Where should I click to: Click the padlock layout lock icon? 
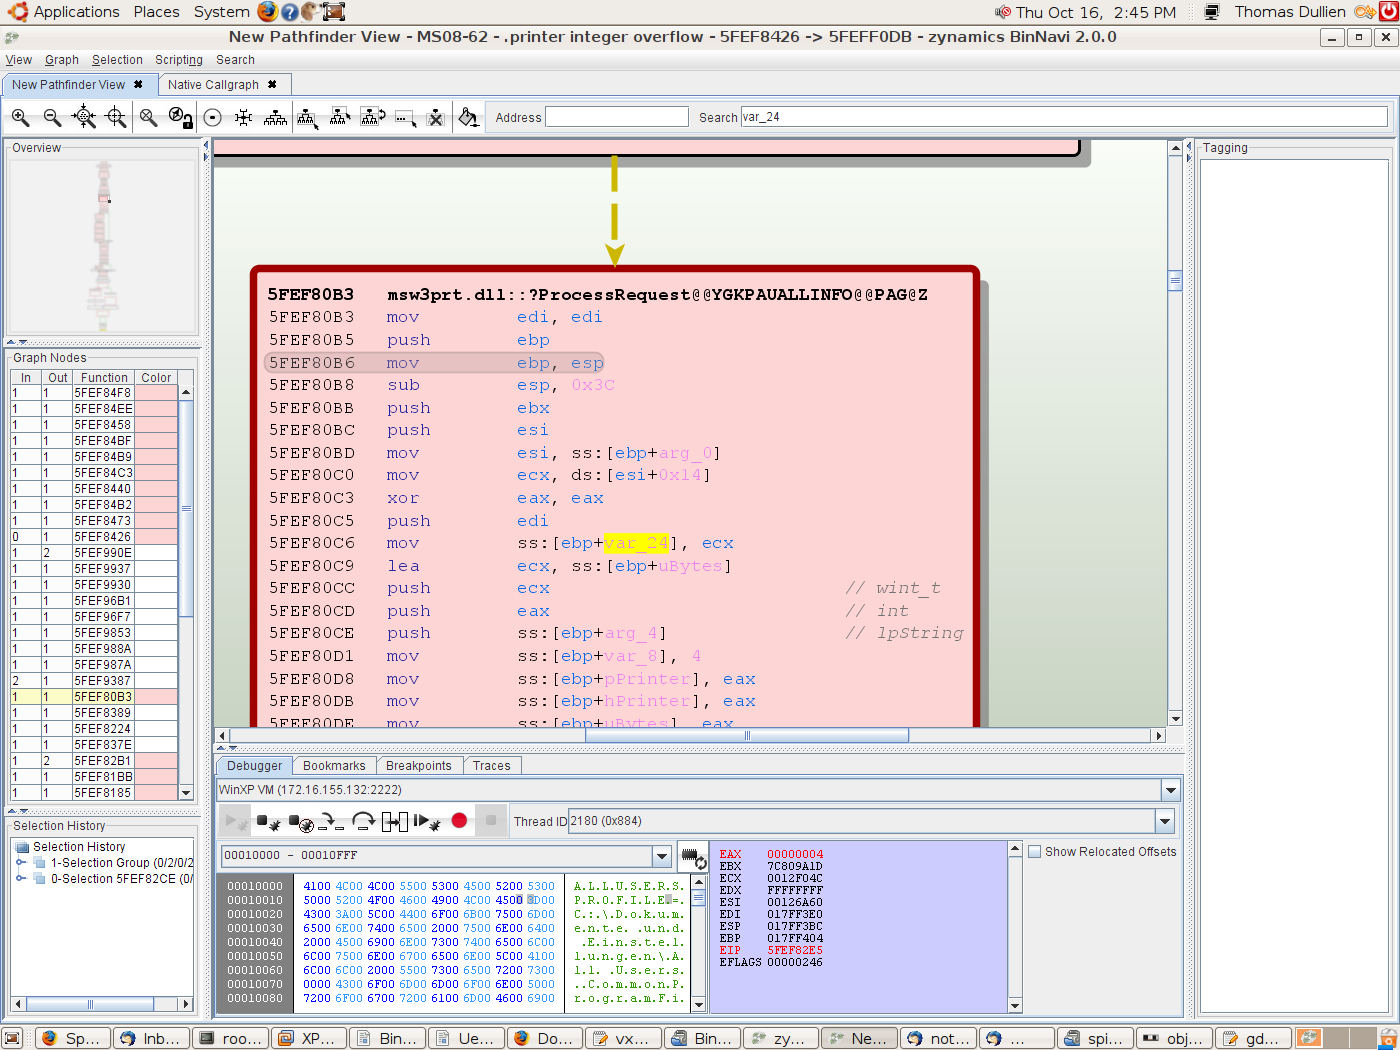point(180,118)
